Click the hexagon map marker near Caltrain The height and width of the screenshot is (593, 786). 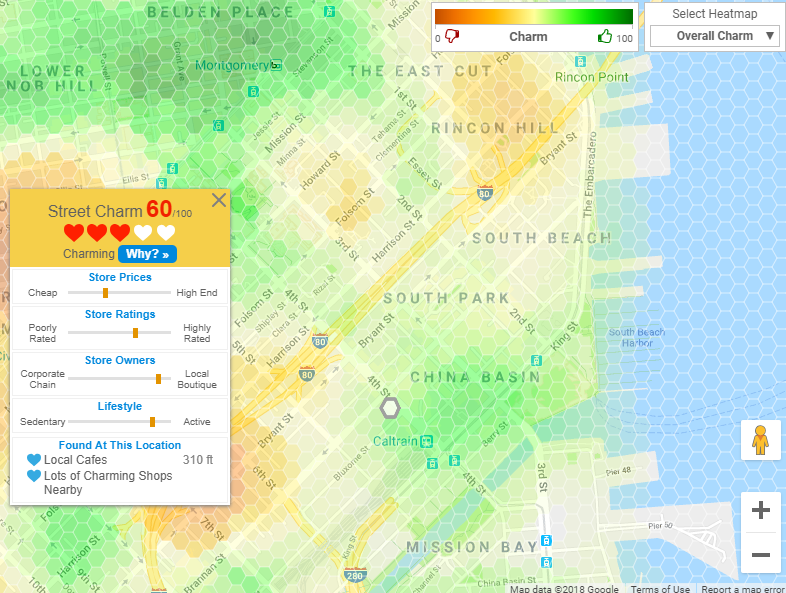coord(390,408)
